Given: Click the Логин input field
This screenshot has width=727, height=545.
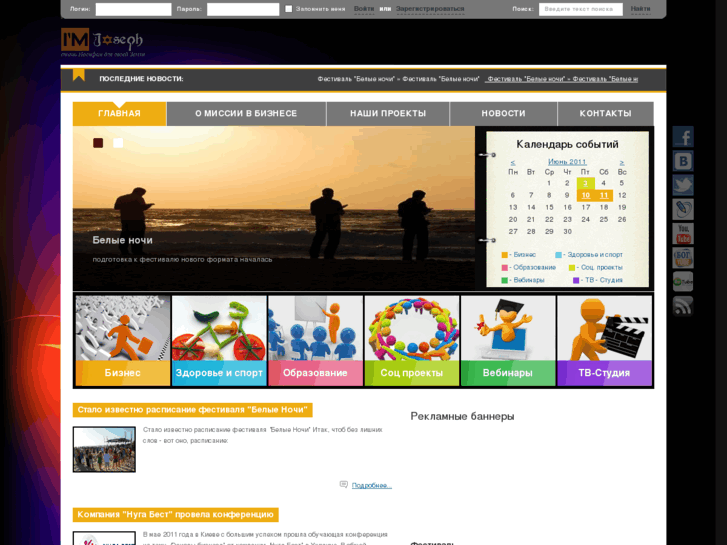Looking at the screenshot, I should tap(134, 9).
